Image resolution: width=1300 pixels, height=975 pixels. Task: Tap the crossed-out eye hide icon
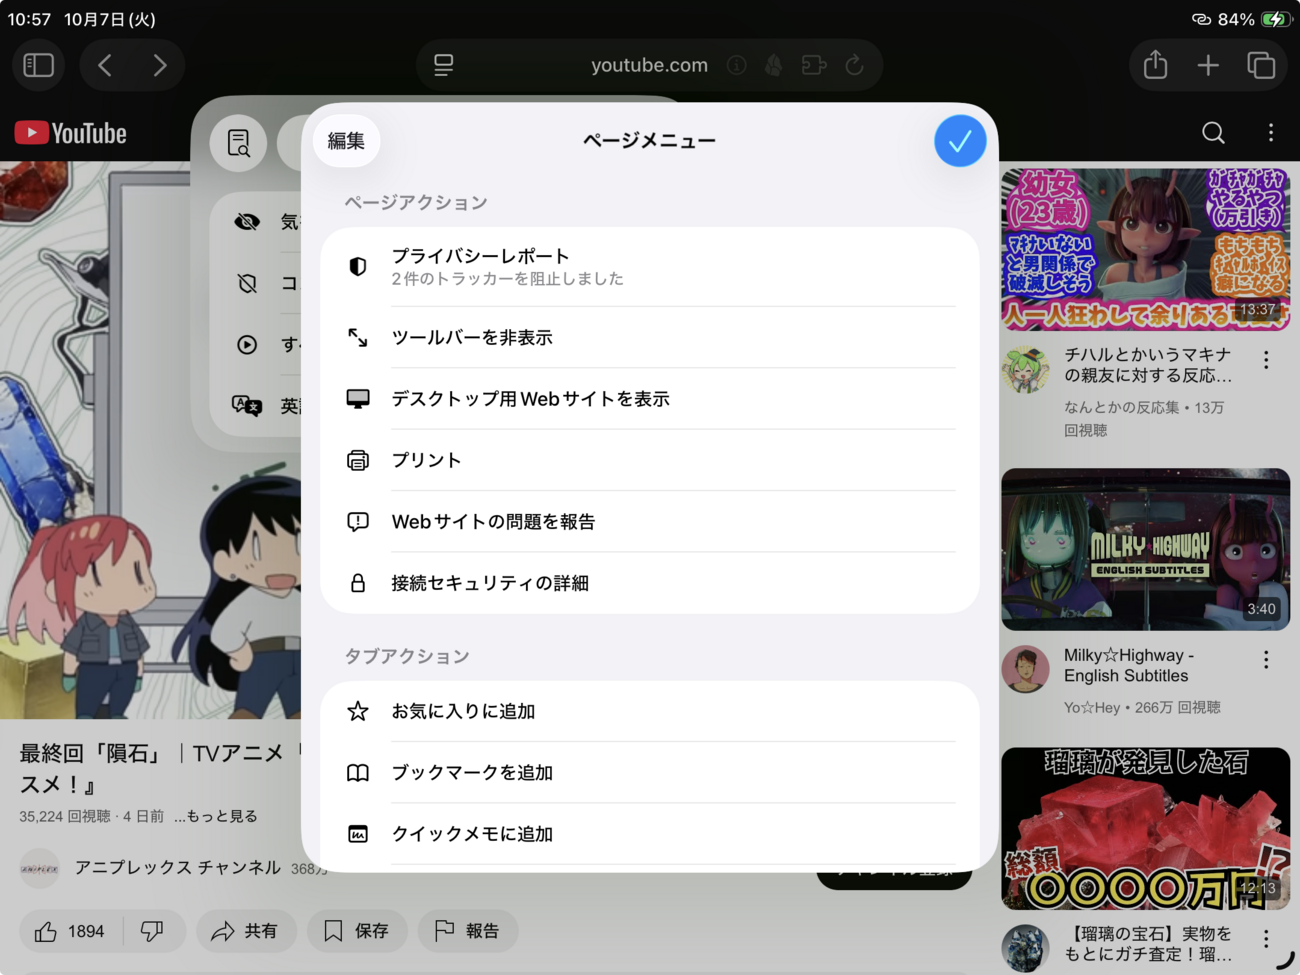(x=247, y=222)
